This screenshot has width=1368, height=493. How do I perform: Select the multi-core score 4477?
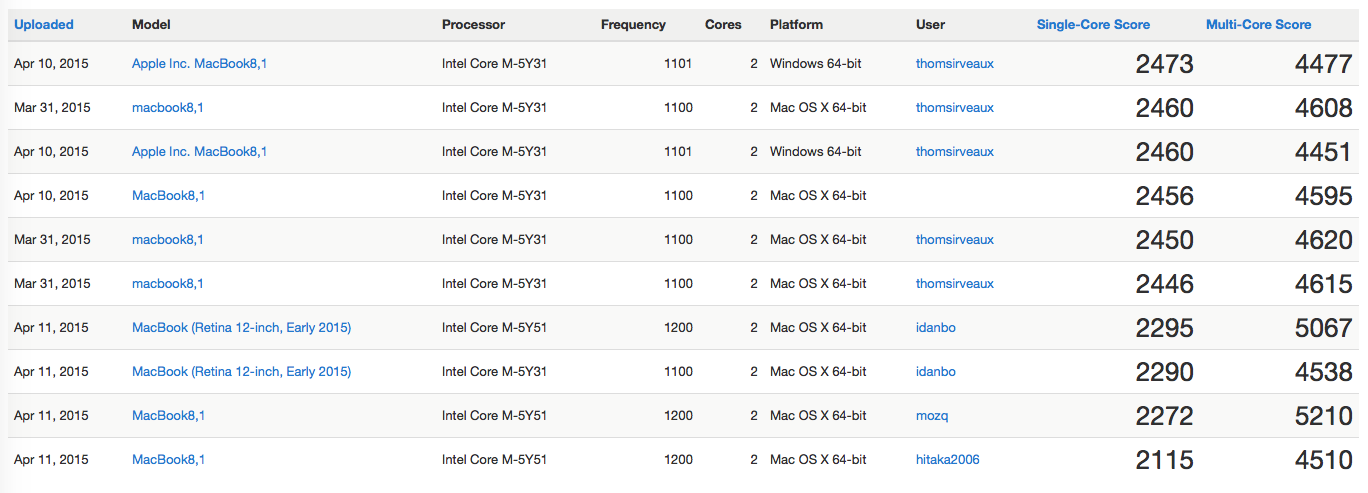(1324, 64)
